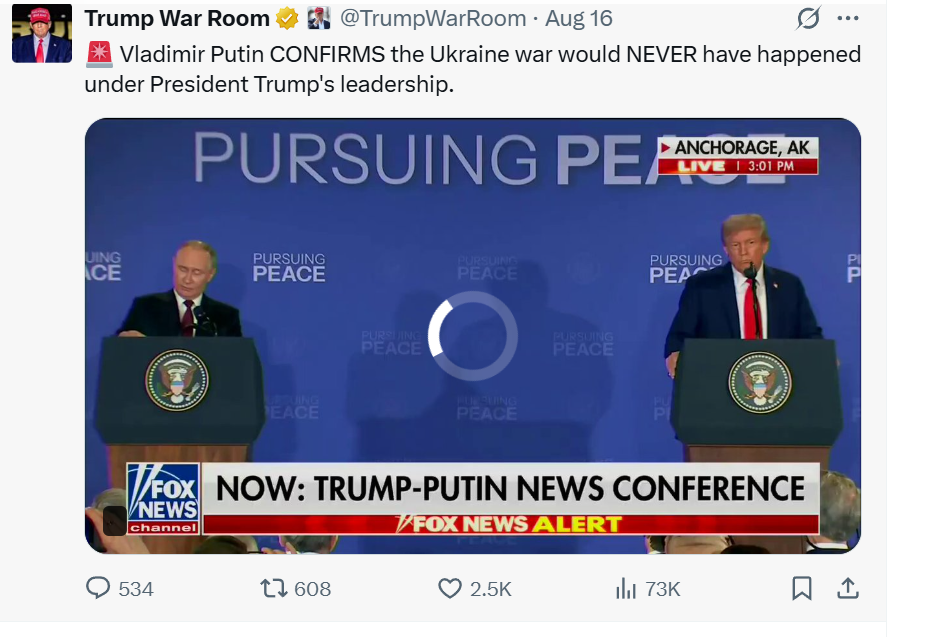Open the Trump War Room profile avatar
928x637 pixels.
(x=42, y=33)
